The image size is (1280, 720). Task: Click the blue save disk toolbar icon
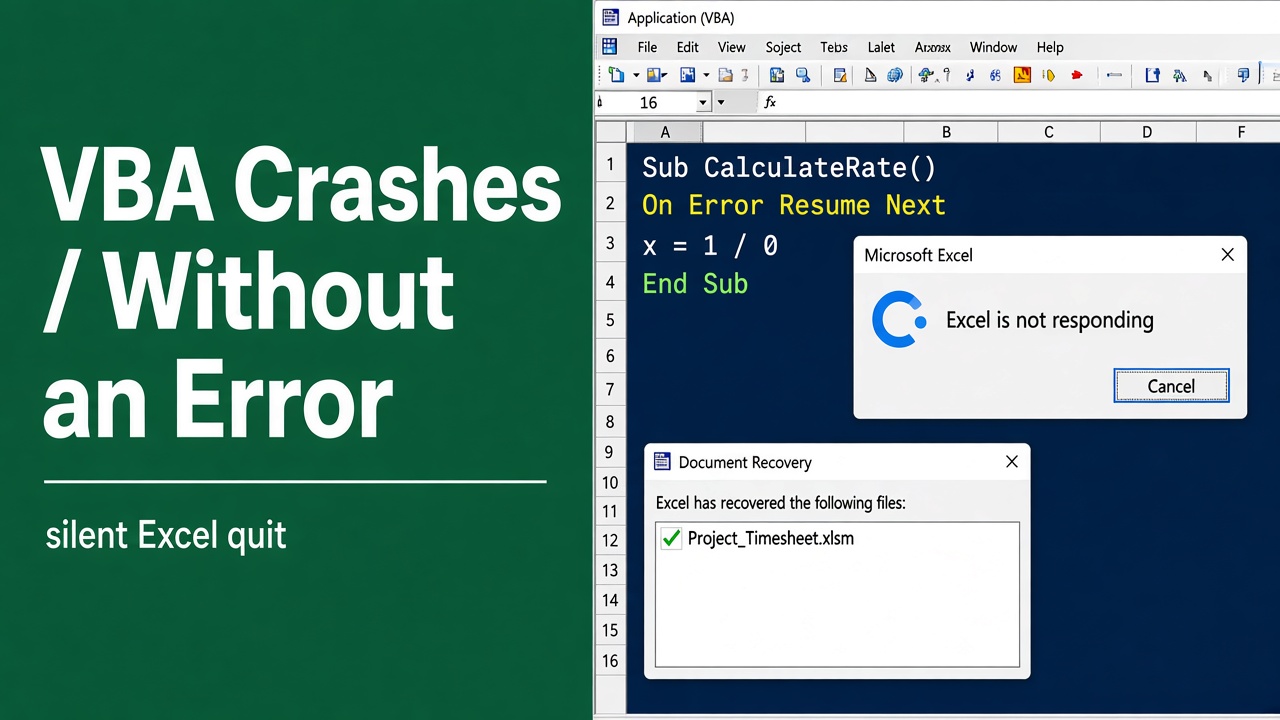[688, 75]
